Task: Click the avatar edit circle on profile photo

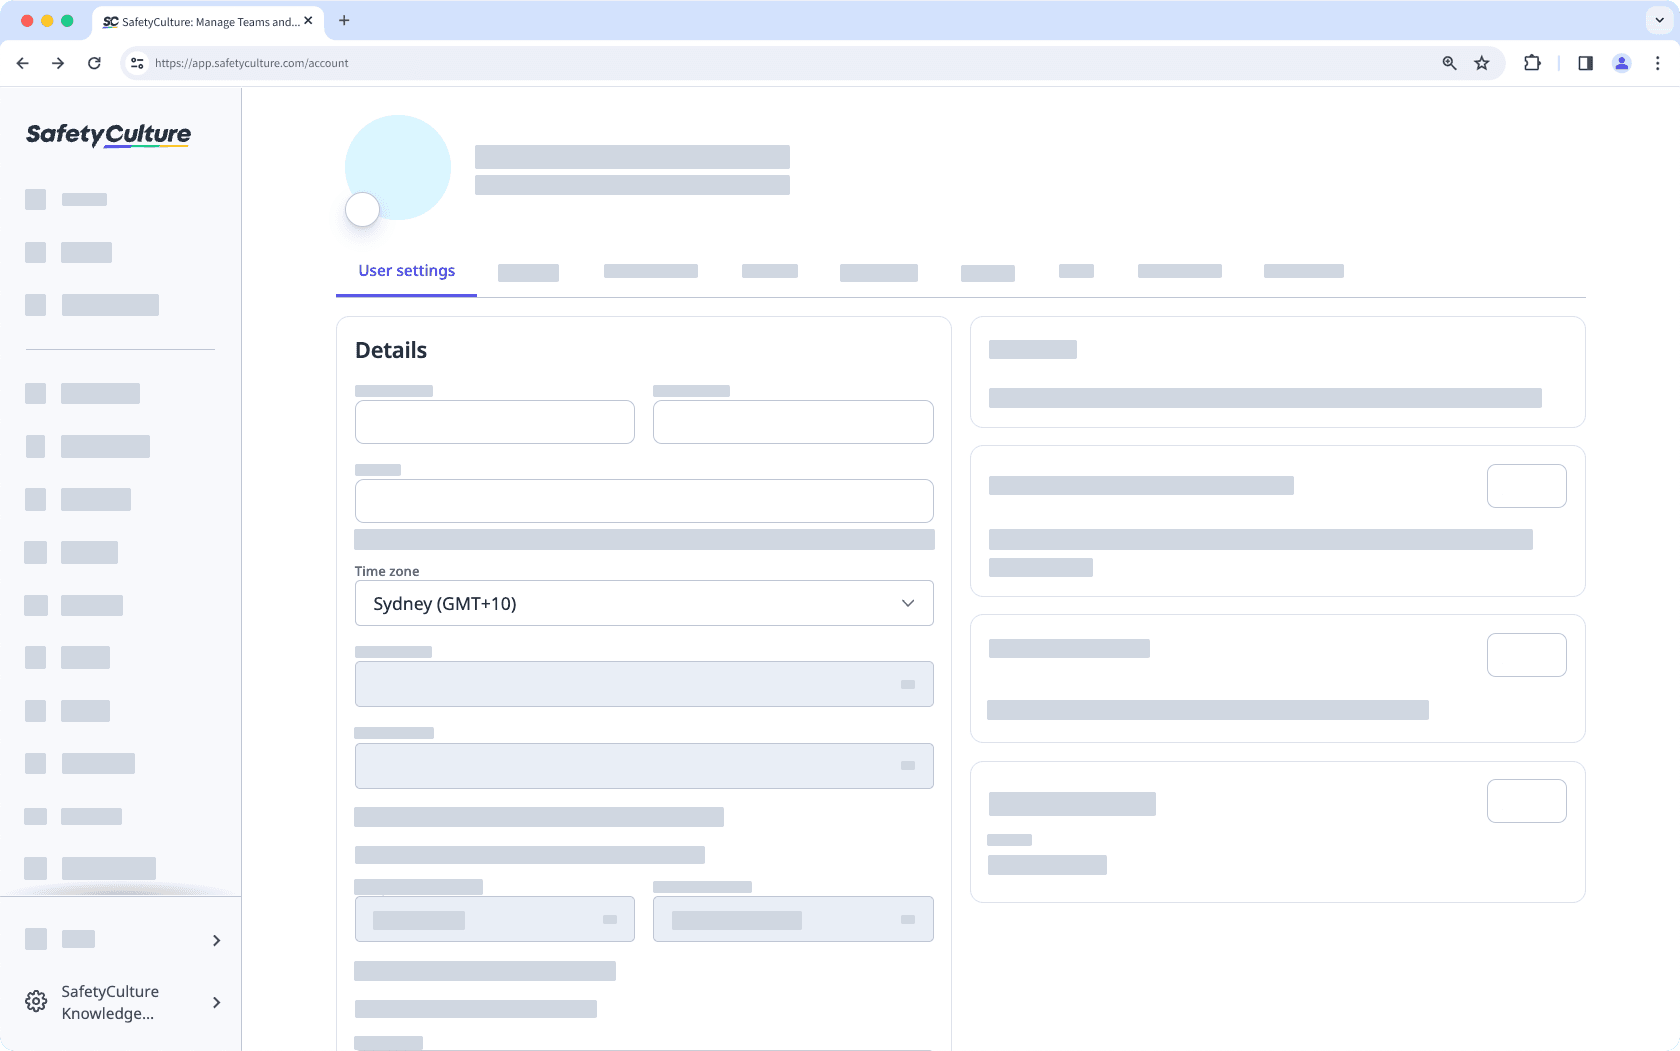Action: (x=362, y=210)
